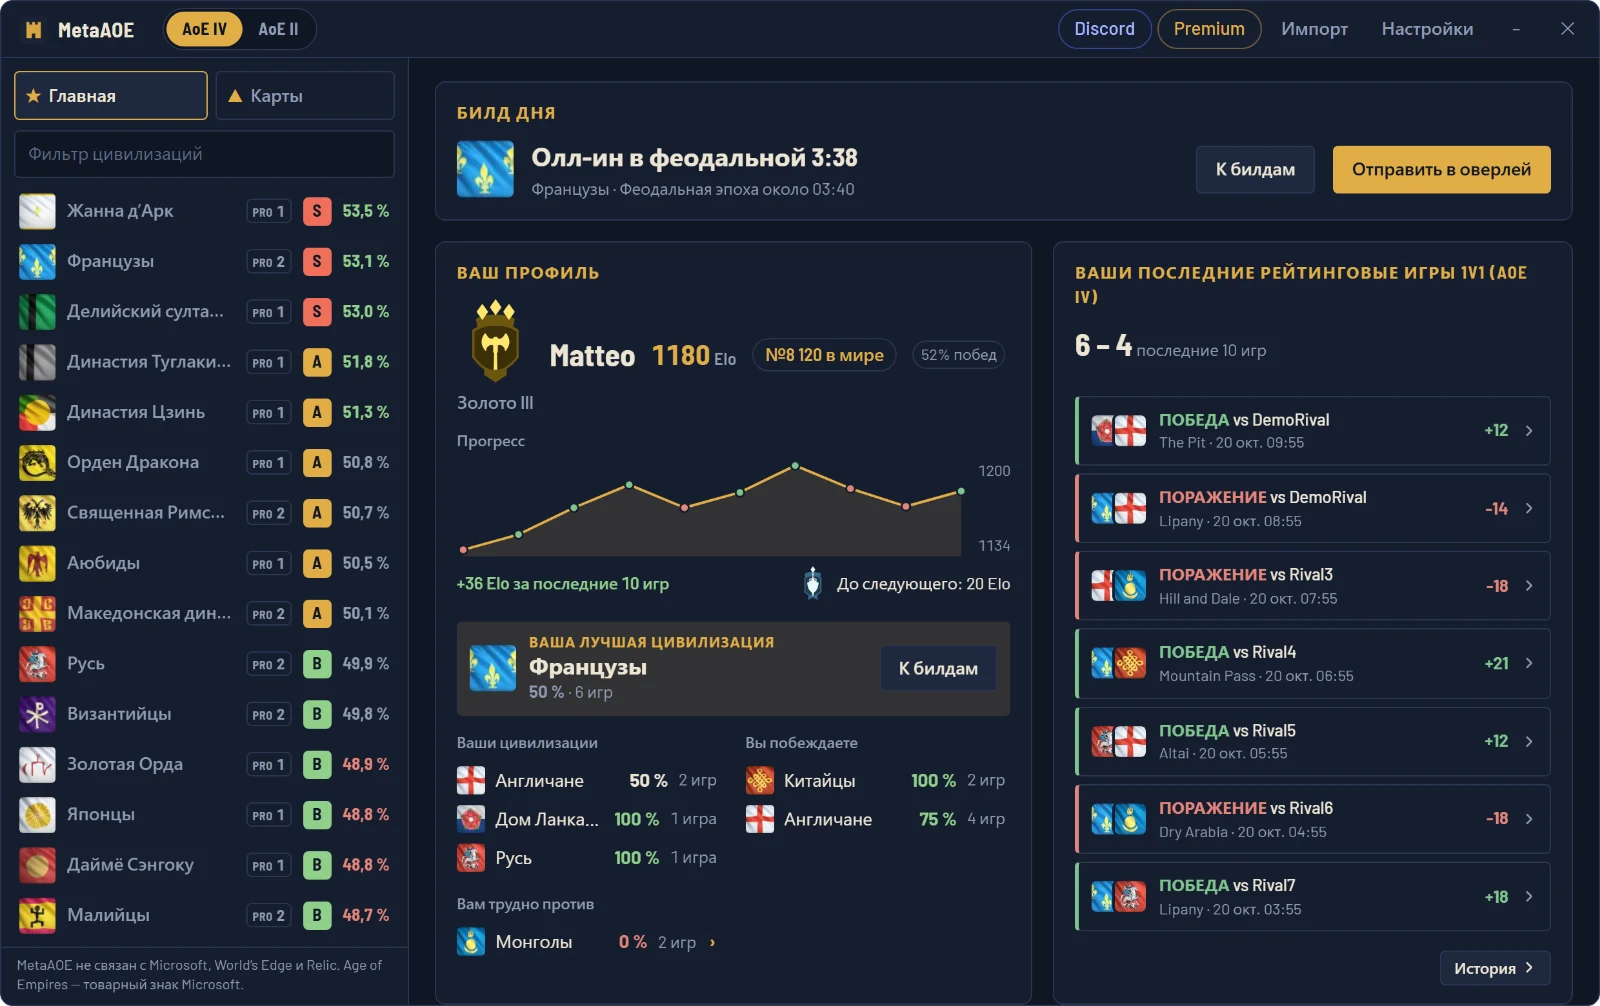Screen dimensions: 1600x1006
Task: Click the Орден Дракона flag icon
Action: click(x=37, y=463)
